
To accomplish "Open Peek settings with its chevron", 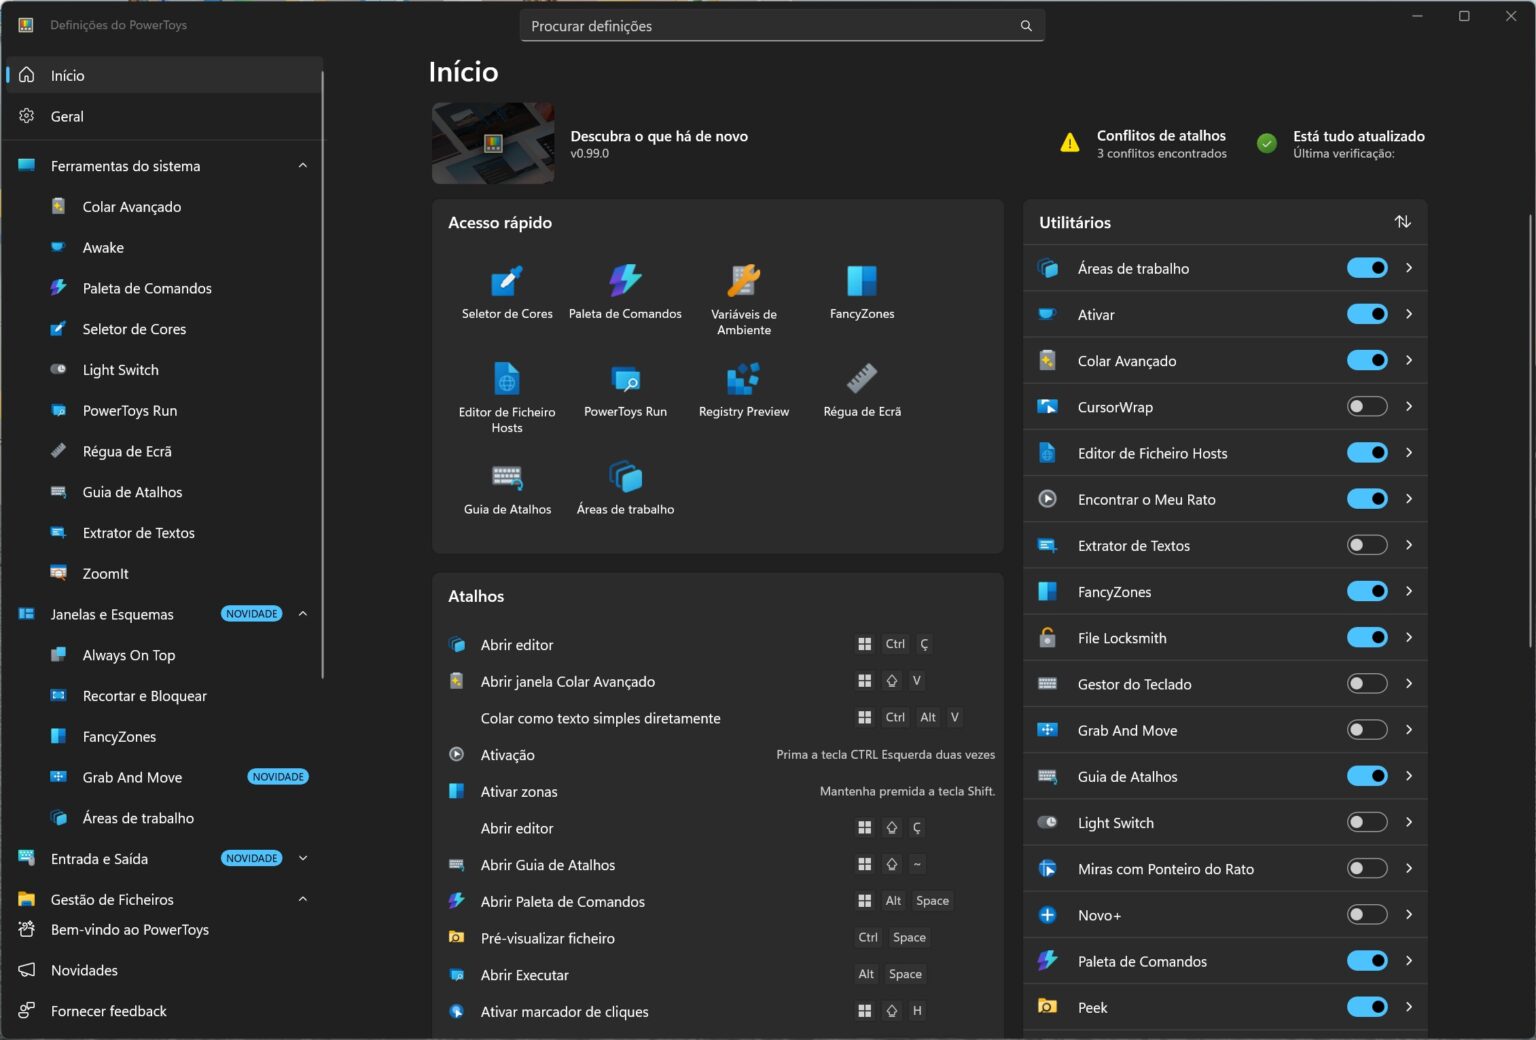I will pyautogui.click(x=1408, y=1007).
